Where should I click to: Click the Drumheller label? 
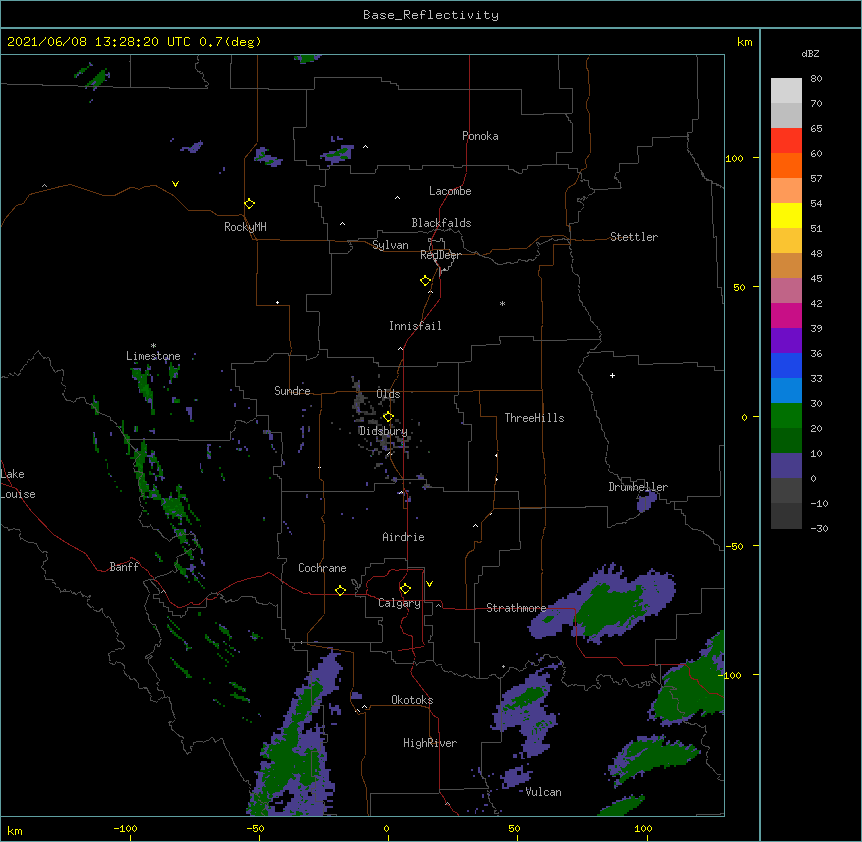pos(638,487)
